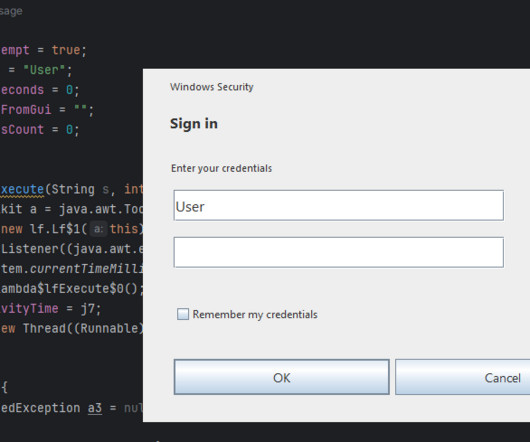Enable the Remember my credentials checkbox

click(x=183, y=314)
